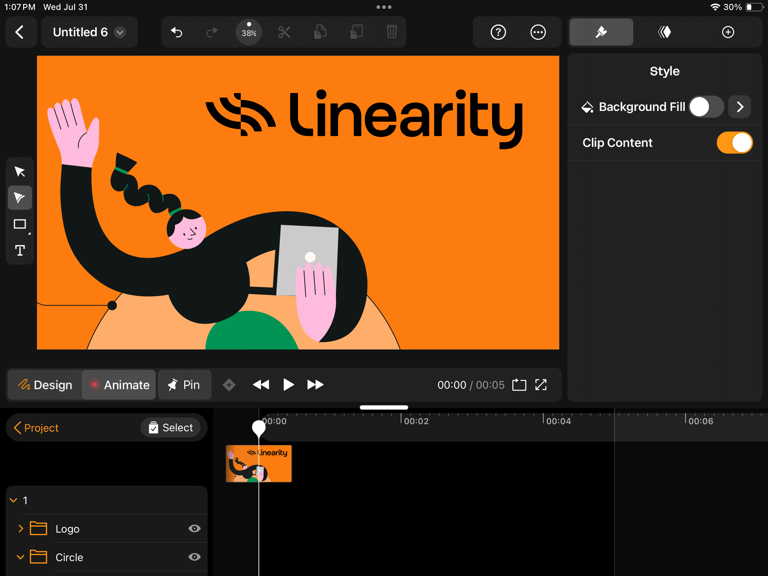Image resolution: width=768 pixels, height=576 pixels.
Task: Paste using the paste icon
Action: pos(356,32)
